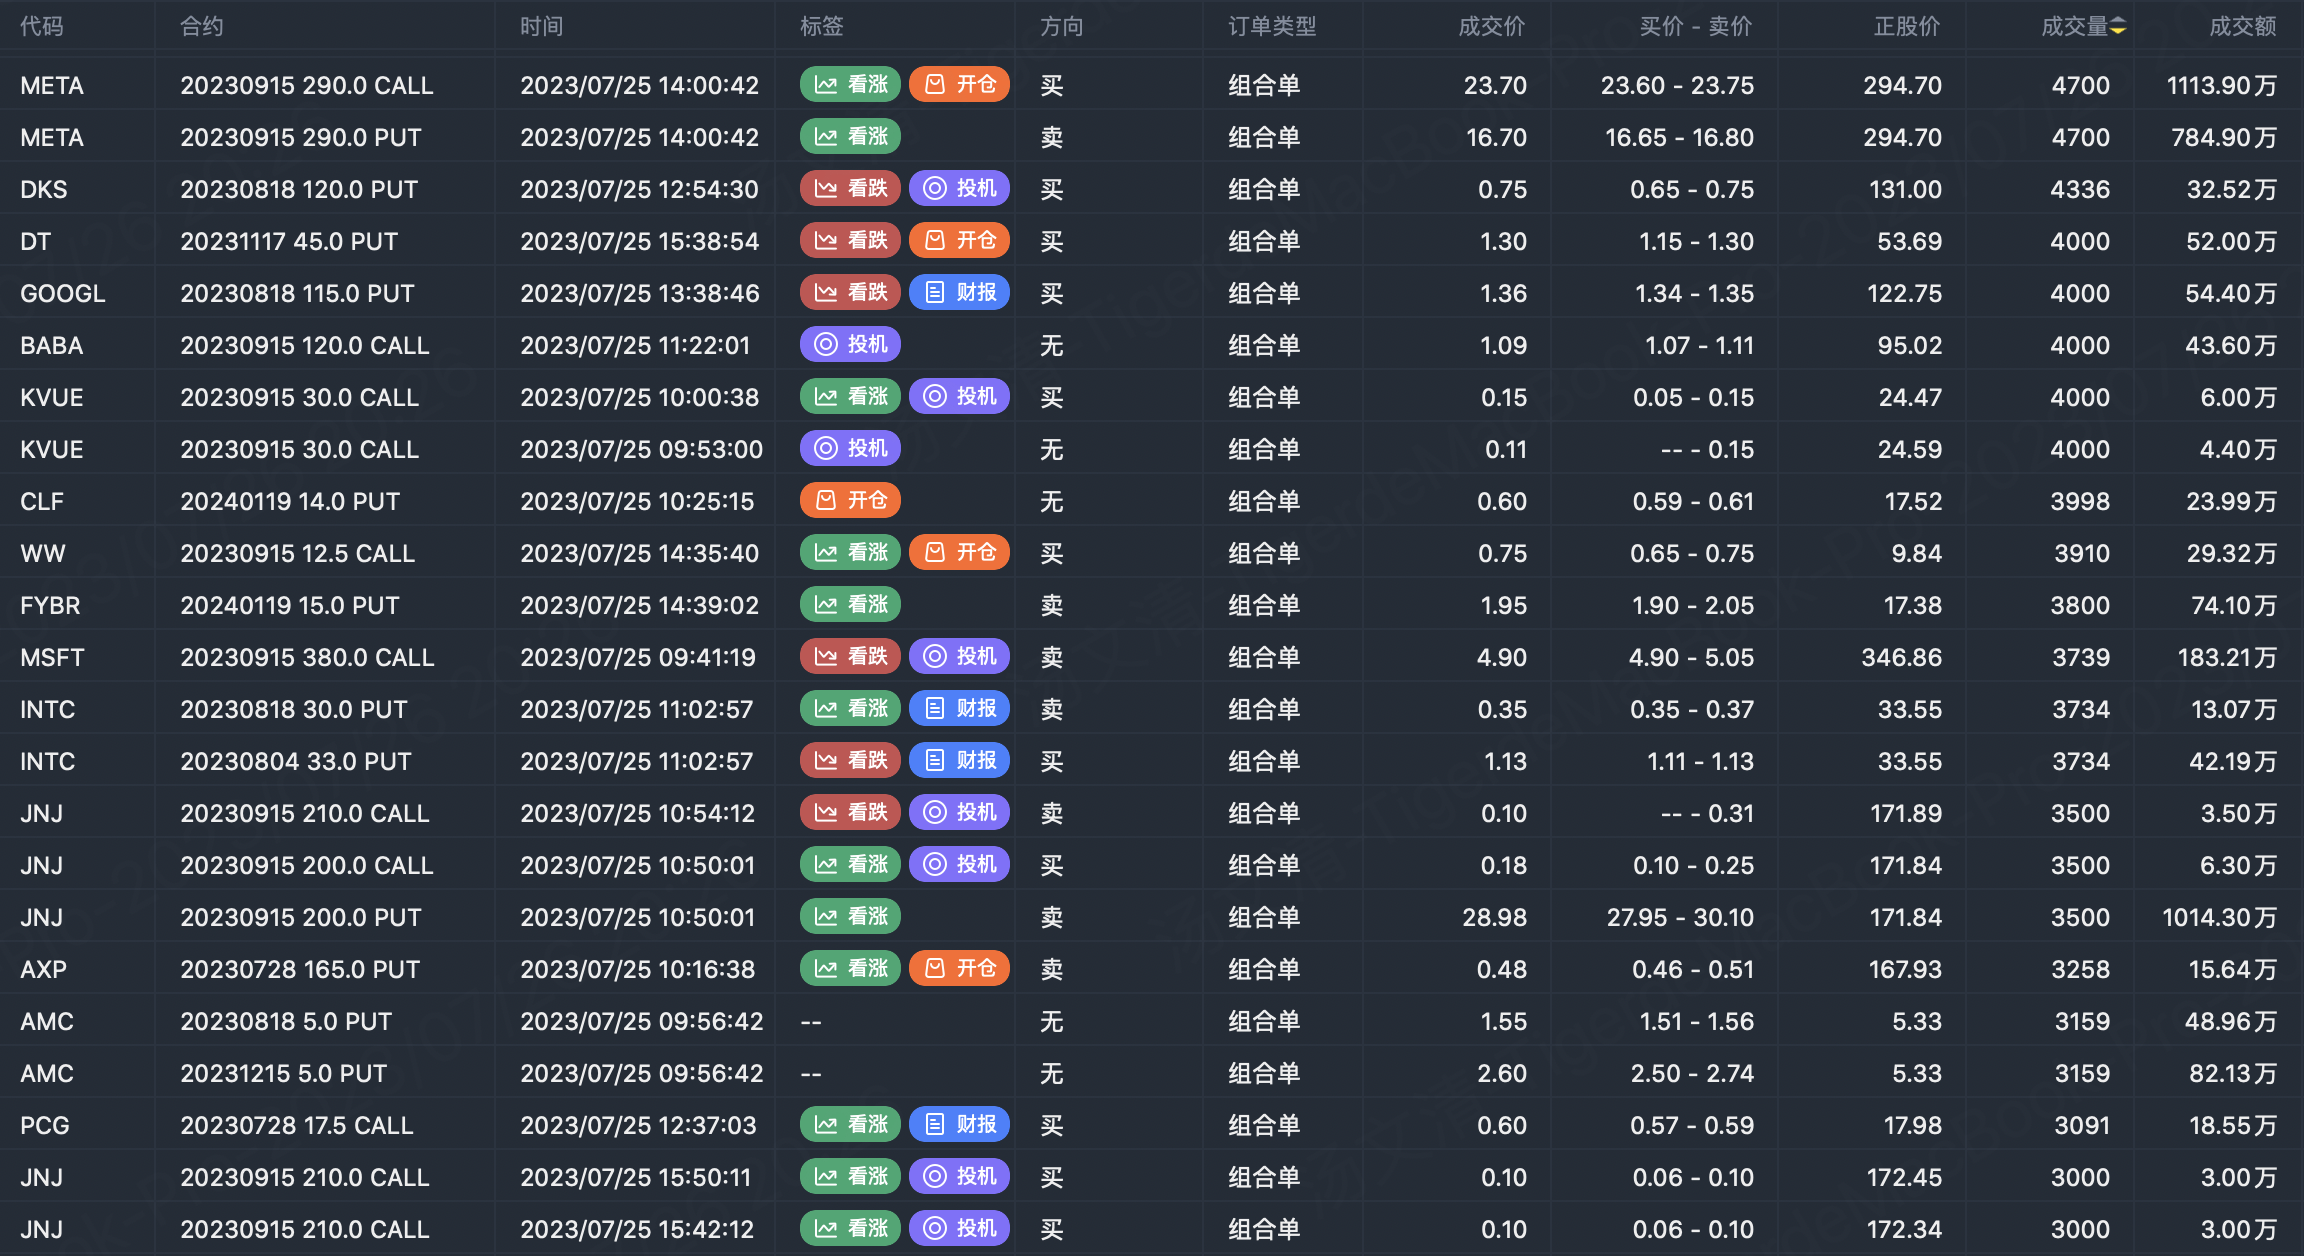The width and height of the screenshot is (2304, 1256).
Task: Sort by the 成交额 column header
Action: [x=2243, y=27]
